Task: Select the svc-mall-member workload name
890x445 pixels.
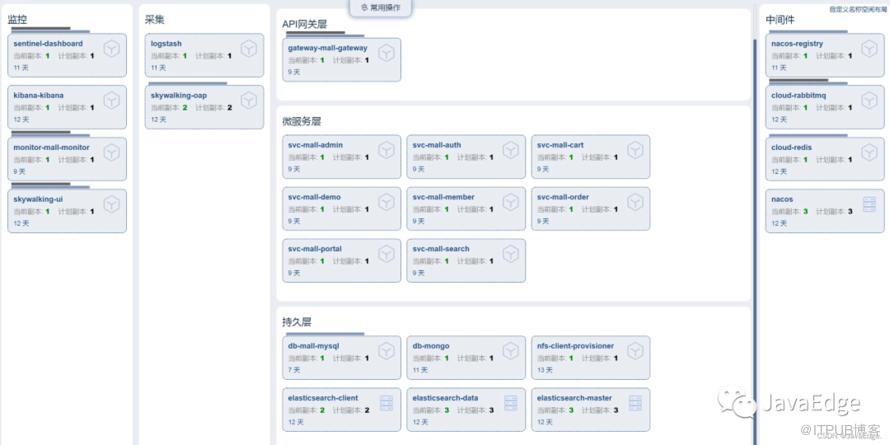Action: tap(443, 197)
